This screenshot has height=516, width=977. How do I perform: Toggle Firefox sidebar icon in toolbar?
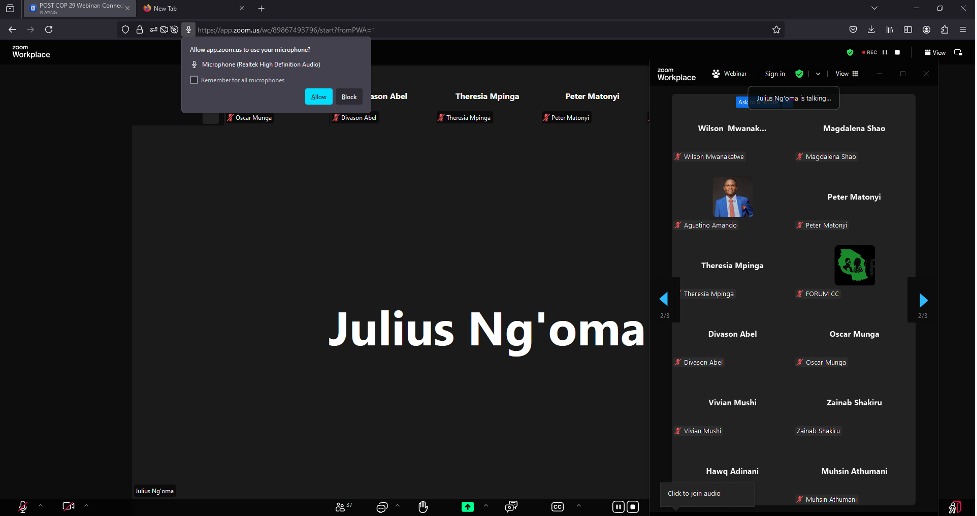(908, 29)
